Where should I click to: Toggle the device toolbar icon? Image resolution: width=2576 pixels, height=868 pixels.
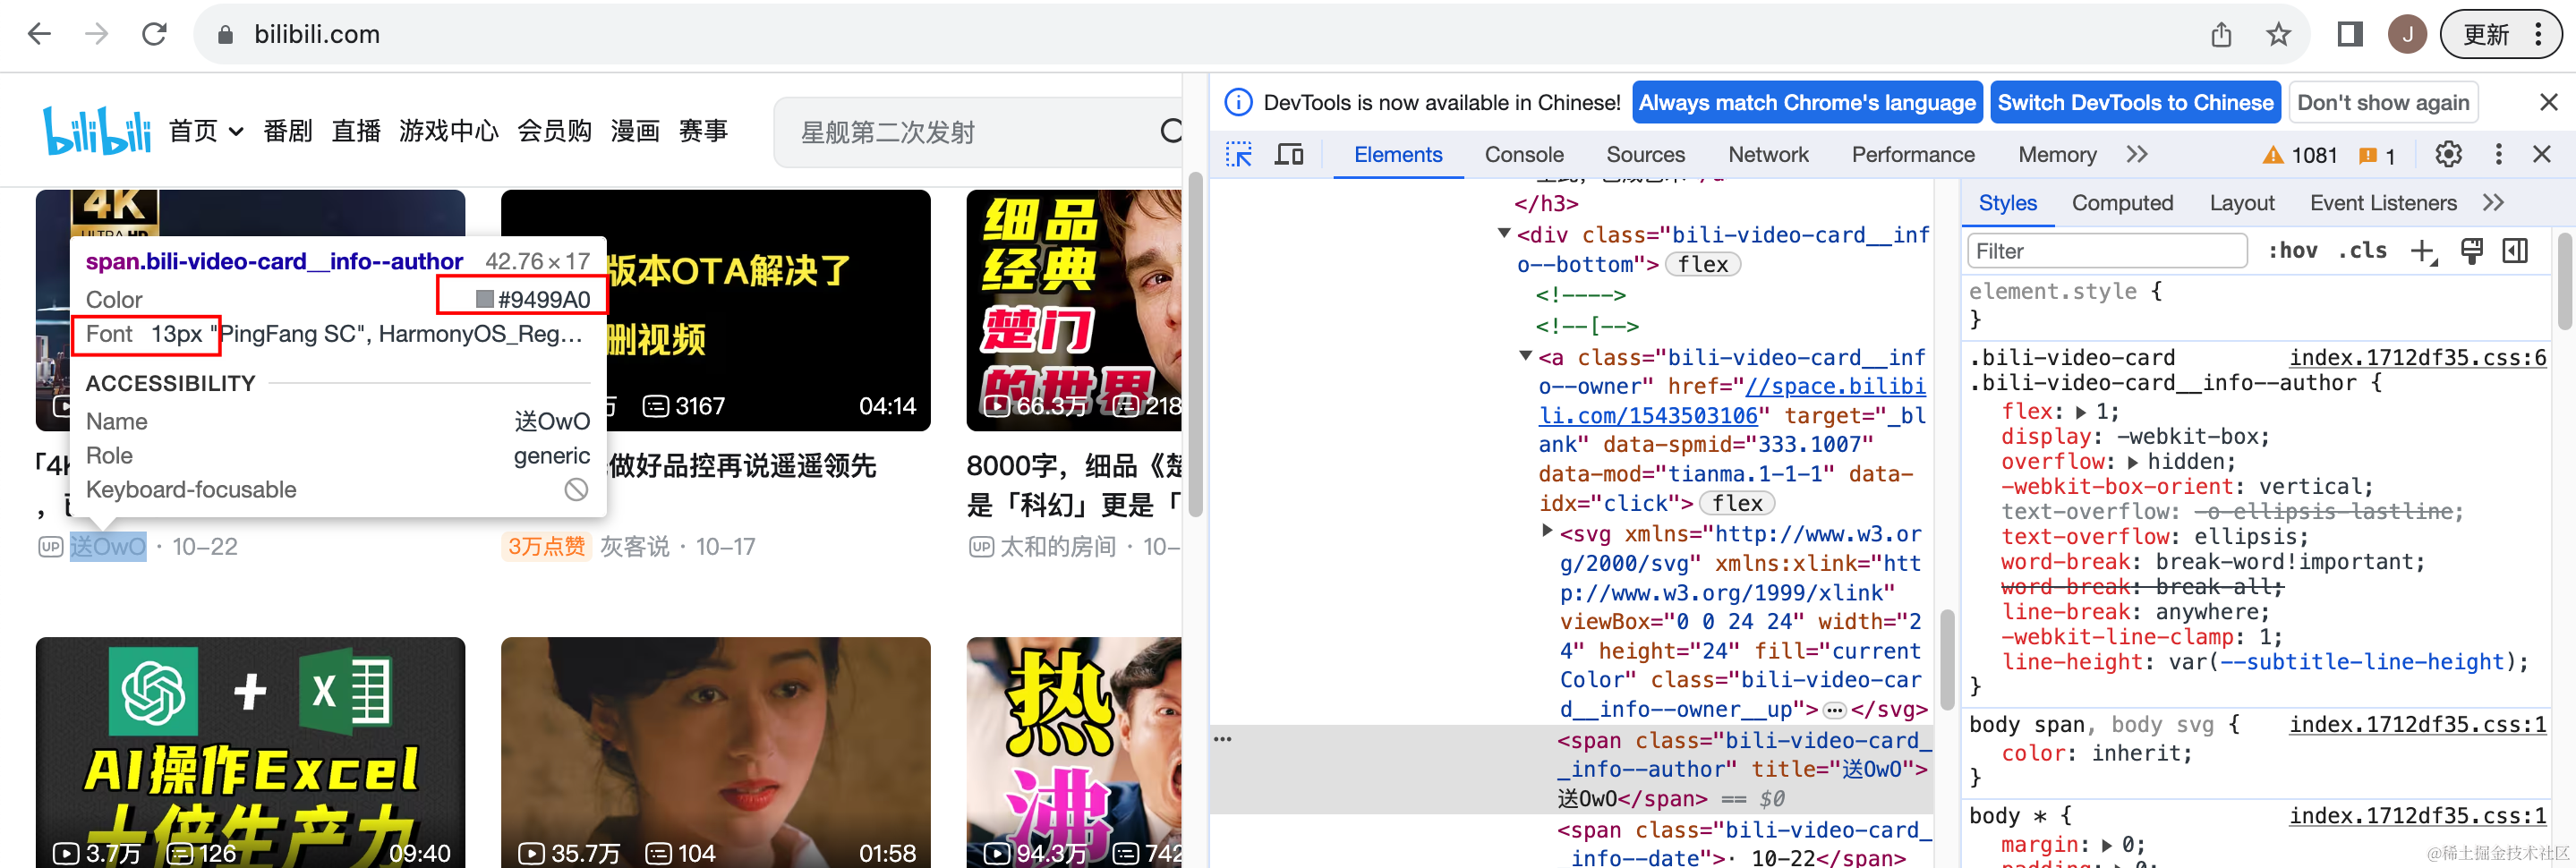[1289, 155]
